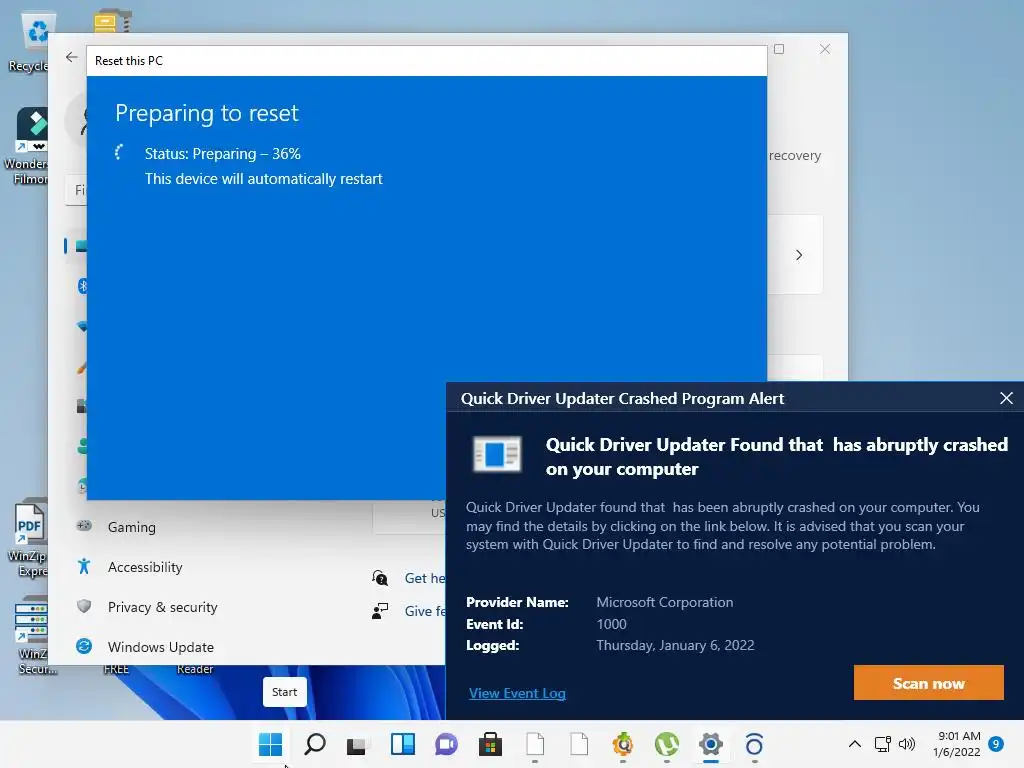1024x768 pixels.
Task: Open the WinZip PDF Express desktop shortcut
Action: pyautogui.click(x=29, y=539)
